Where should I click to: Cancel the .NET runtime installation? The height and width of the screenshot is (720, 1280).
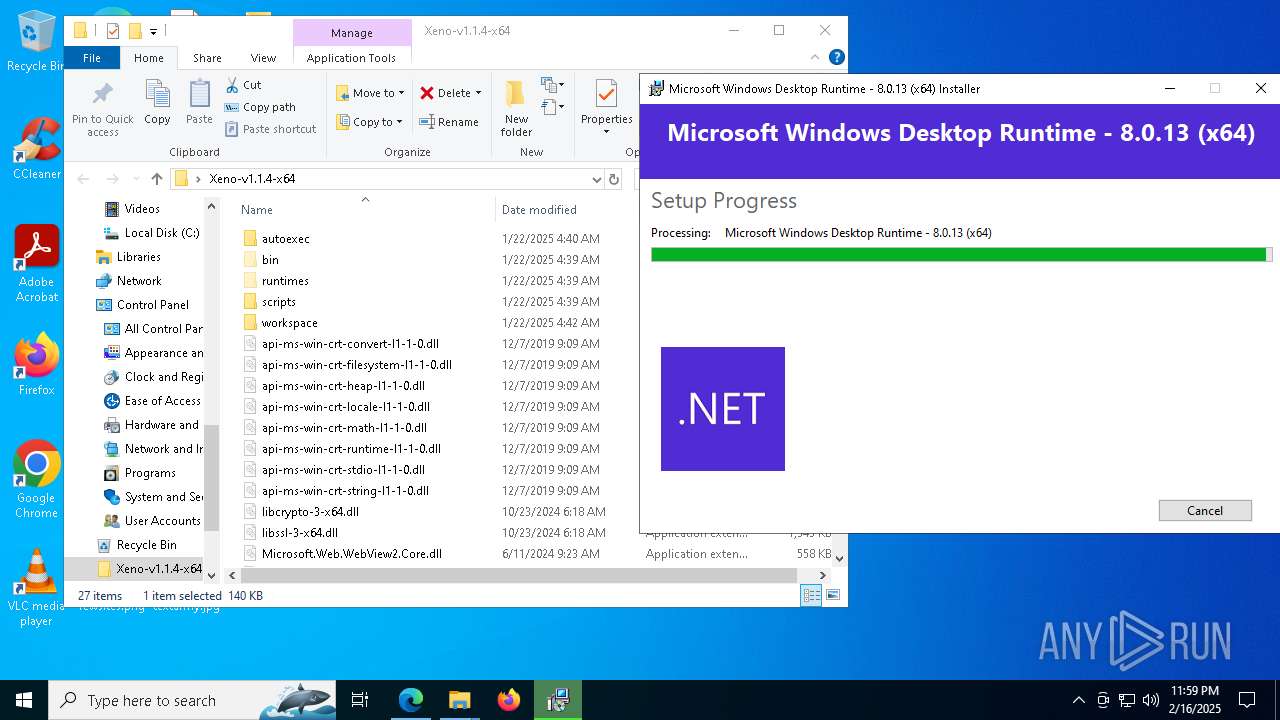coord(1205,510)
